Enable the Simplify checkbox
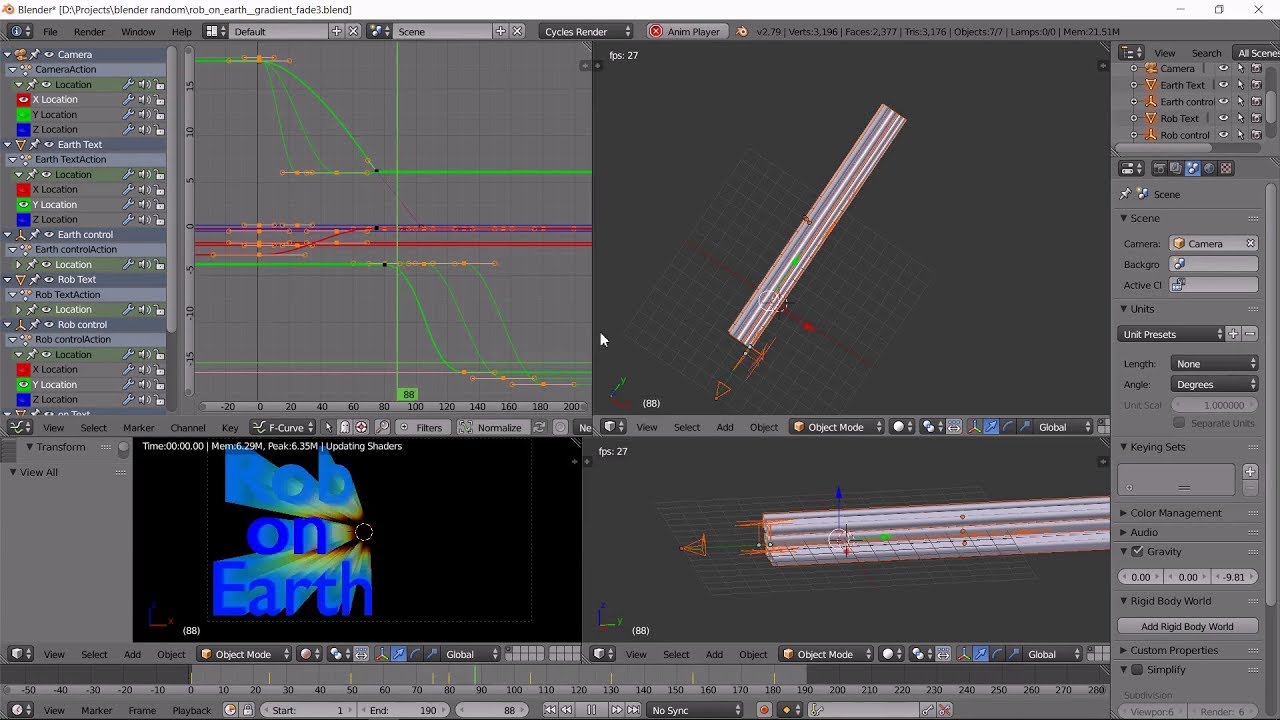The width and height of the screenshot is (1280, 720). [x=1137, y=669]
